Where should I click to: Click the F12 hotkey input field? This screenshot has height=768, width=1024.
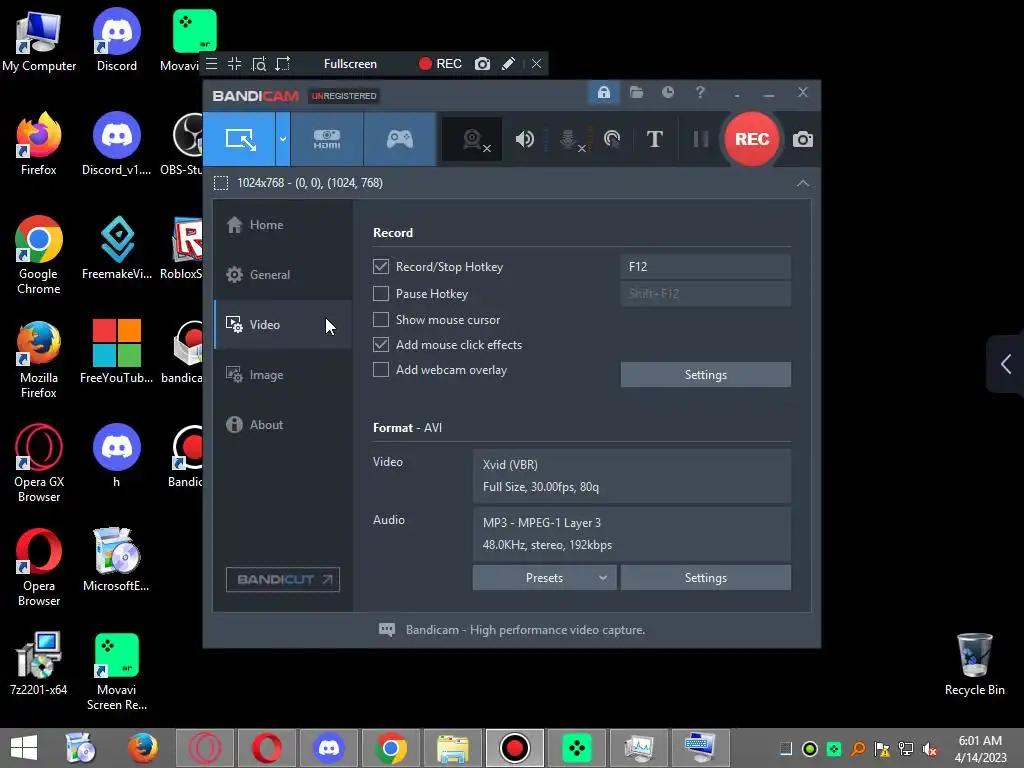(x=705, y=266)
